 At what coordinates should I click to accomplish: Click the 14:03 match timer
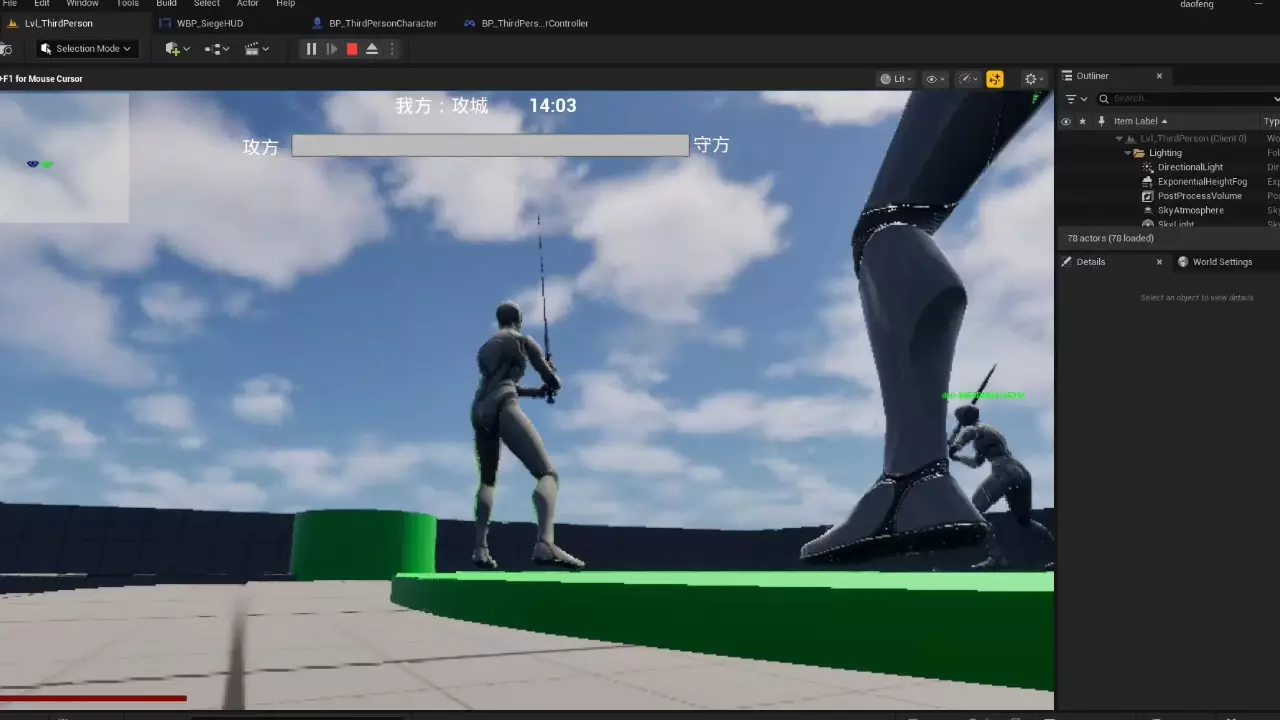point(553,105)
